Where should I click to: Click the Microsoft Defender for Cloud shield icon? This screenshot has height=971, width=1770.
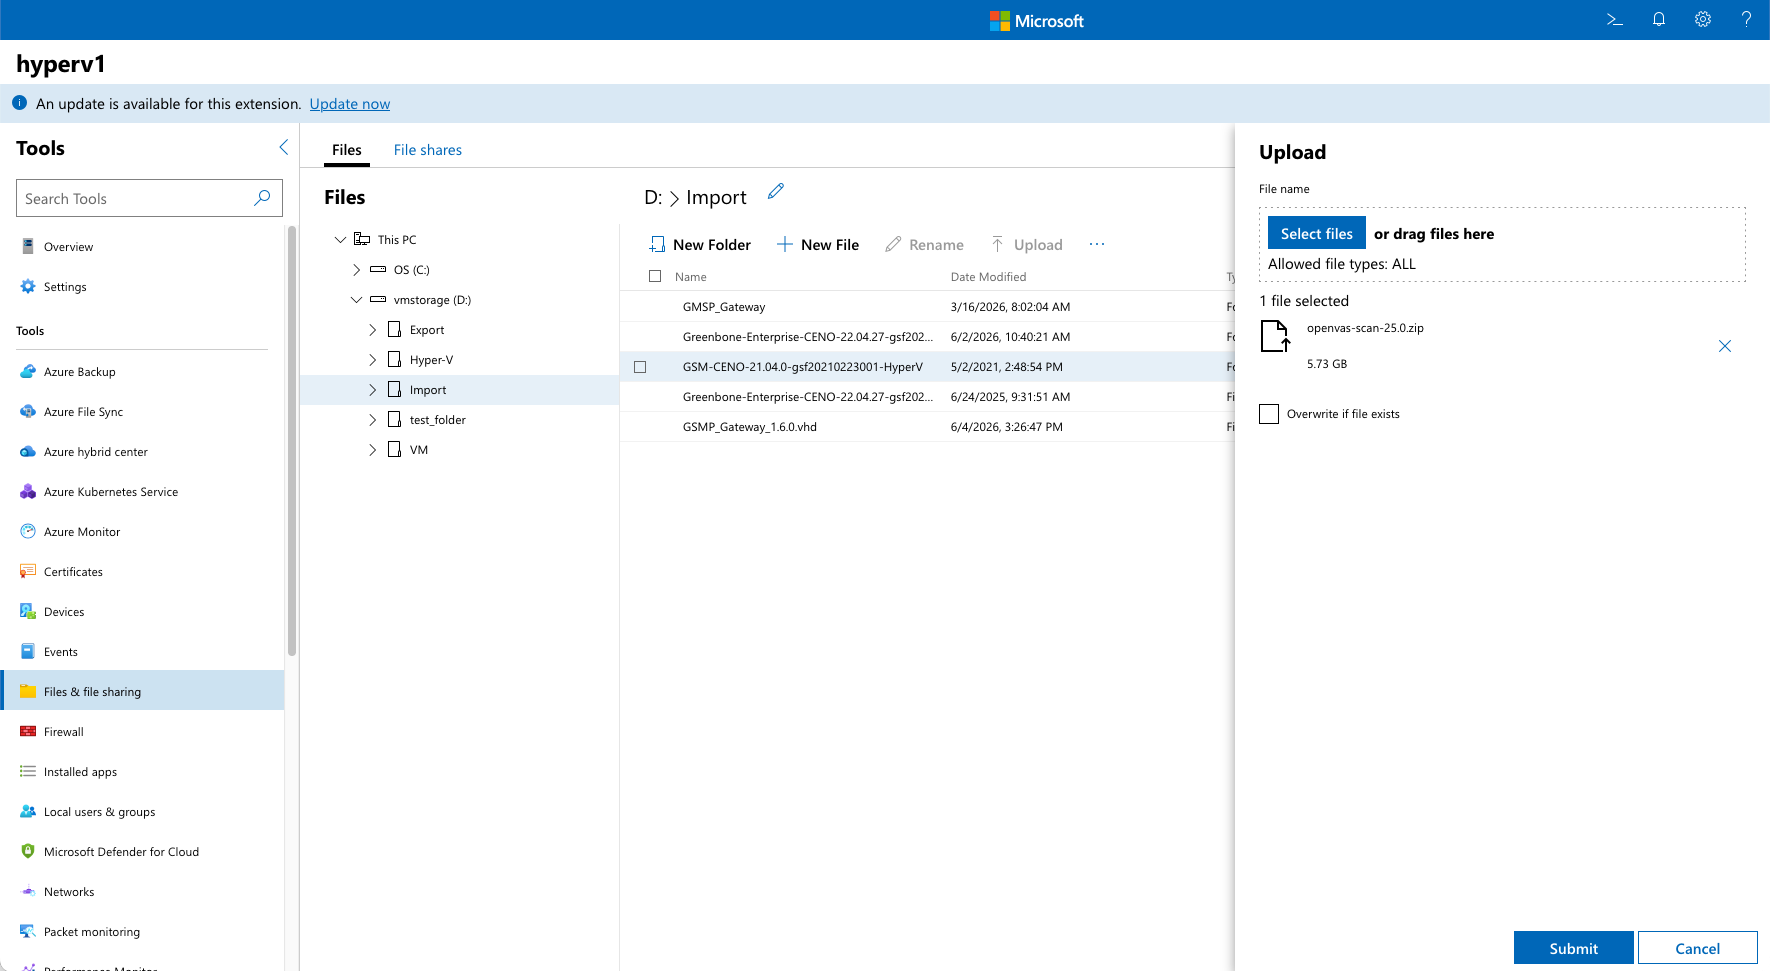[x=28, y=851]
